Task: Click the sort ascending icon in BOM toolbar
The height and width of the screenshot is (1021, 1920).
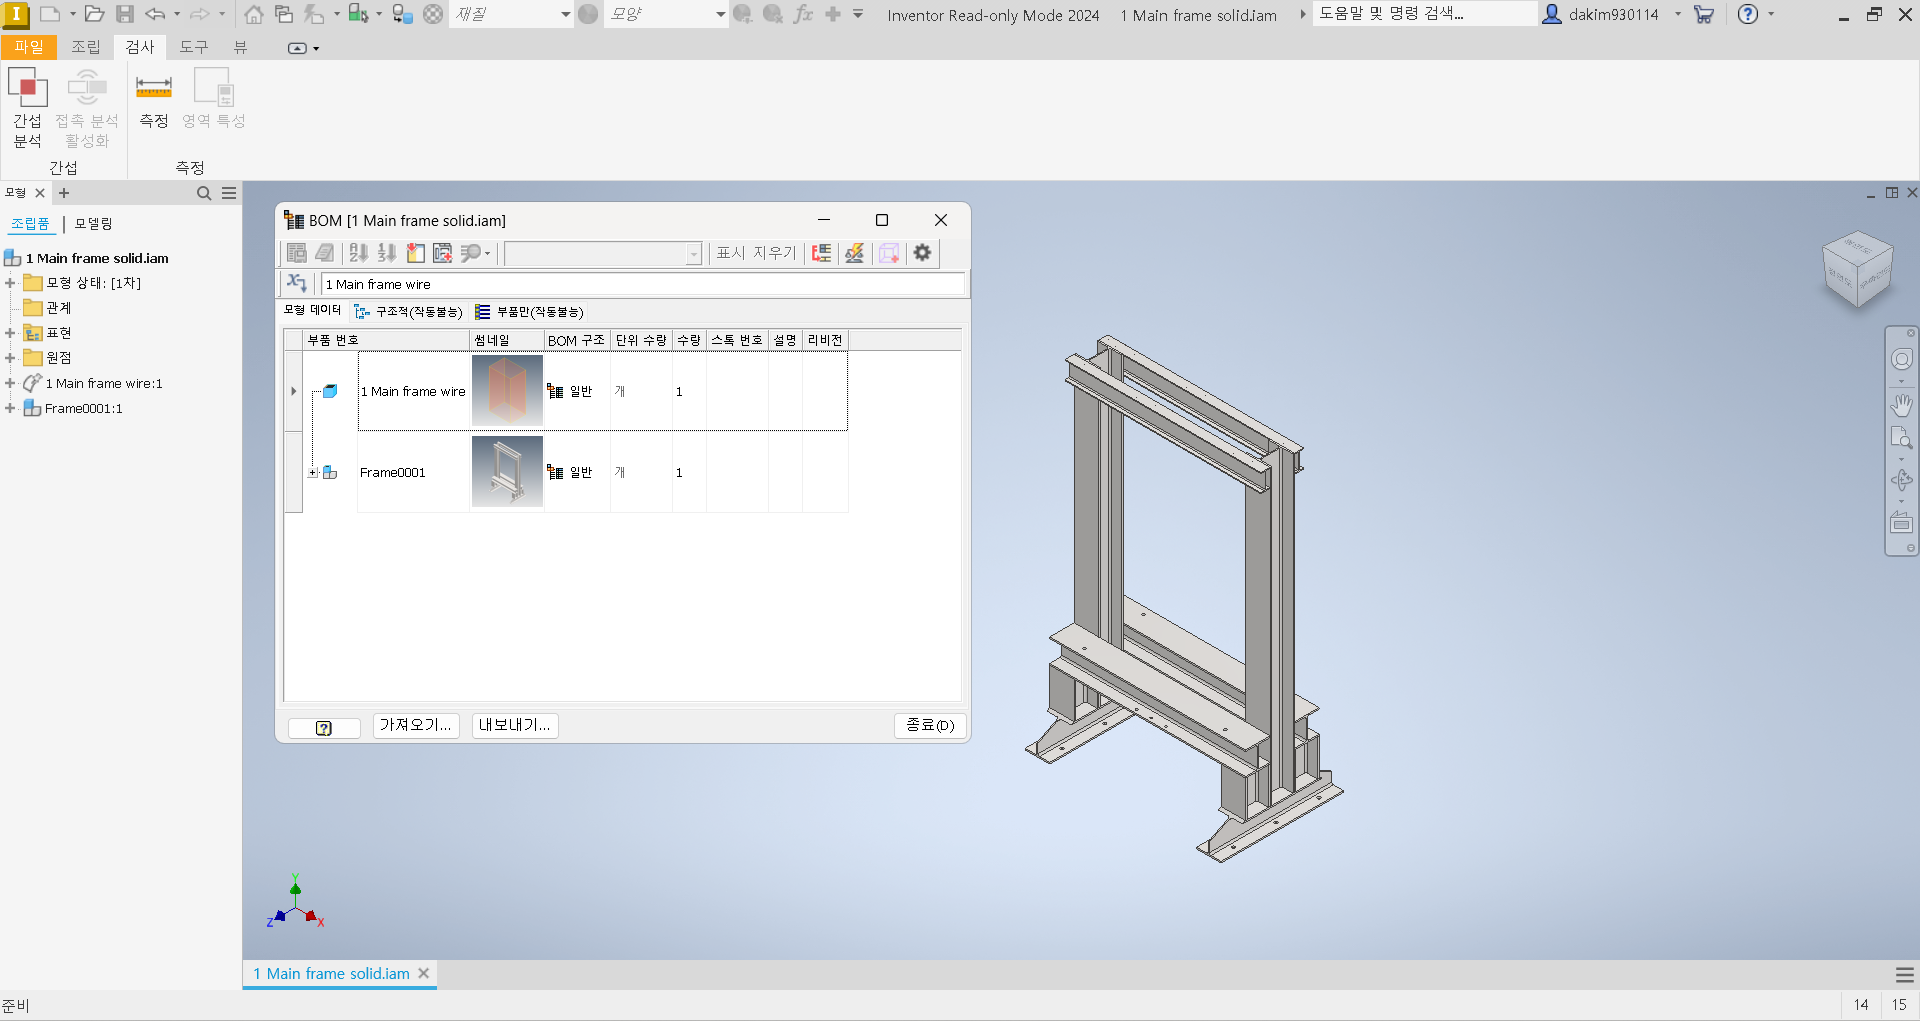Action: click(x=359, y=253)
